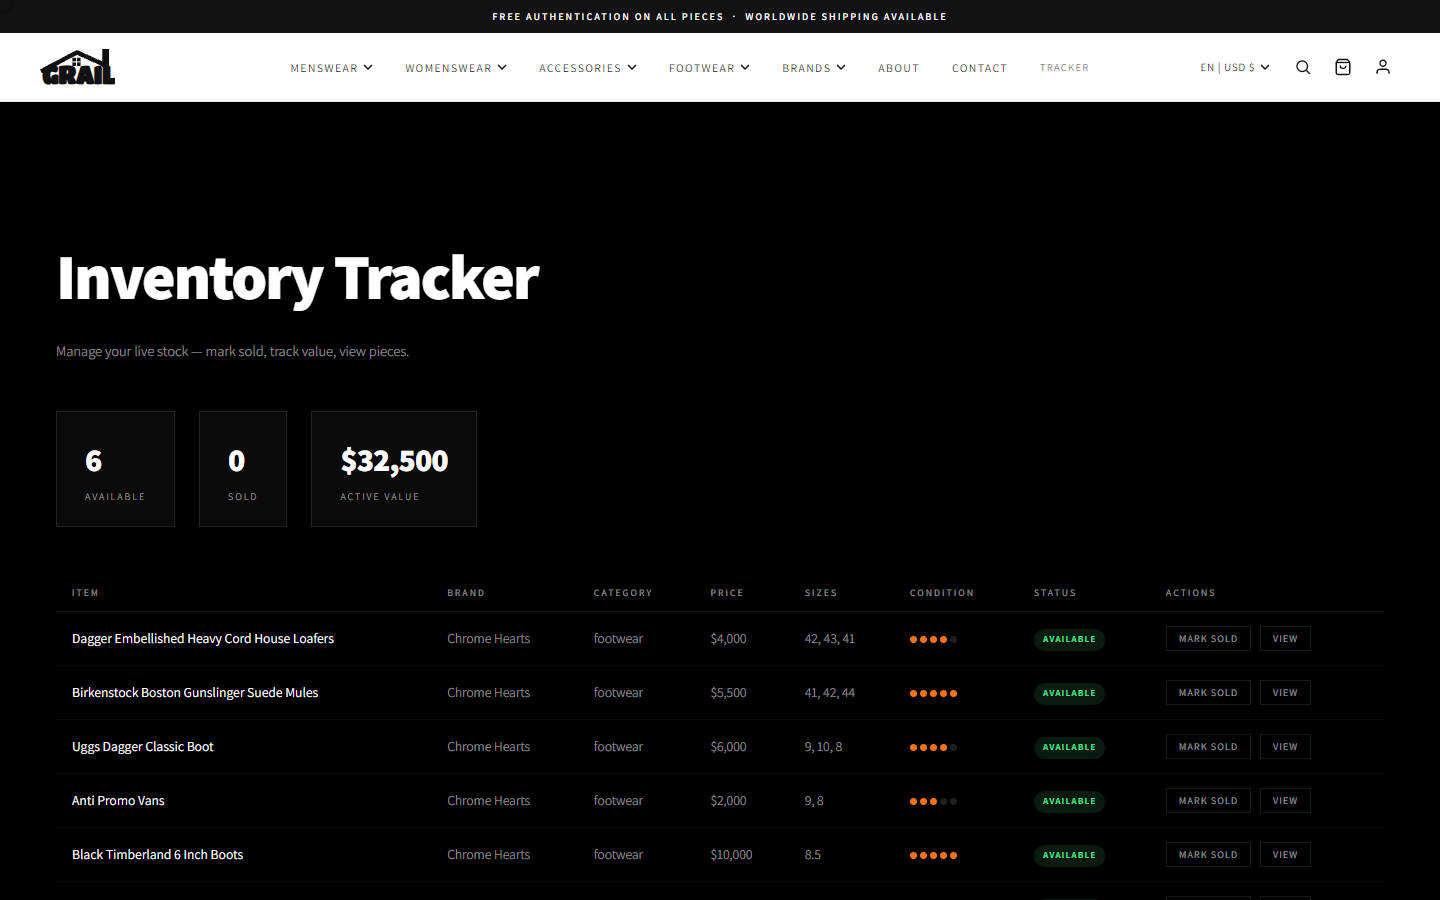Click condition dots for Birkenstock Boston Mules
Viewport: 1440px width, 900px height.
(933, 693)
